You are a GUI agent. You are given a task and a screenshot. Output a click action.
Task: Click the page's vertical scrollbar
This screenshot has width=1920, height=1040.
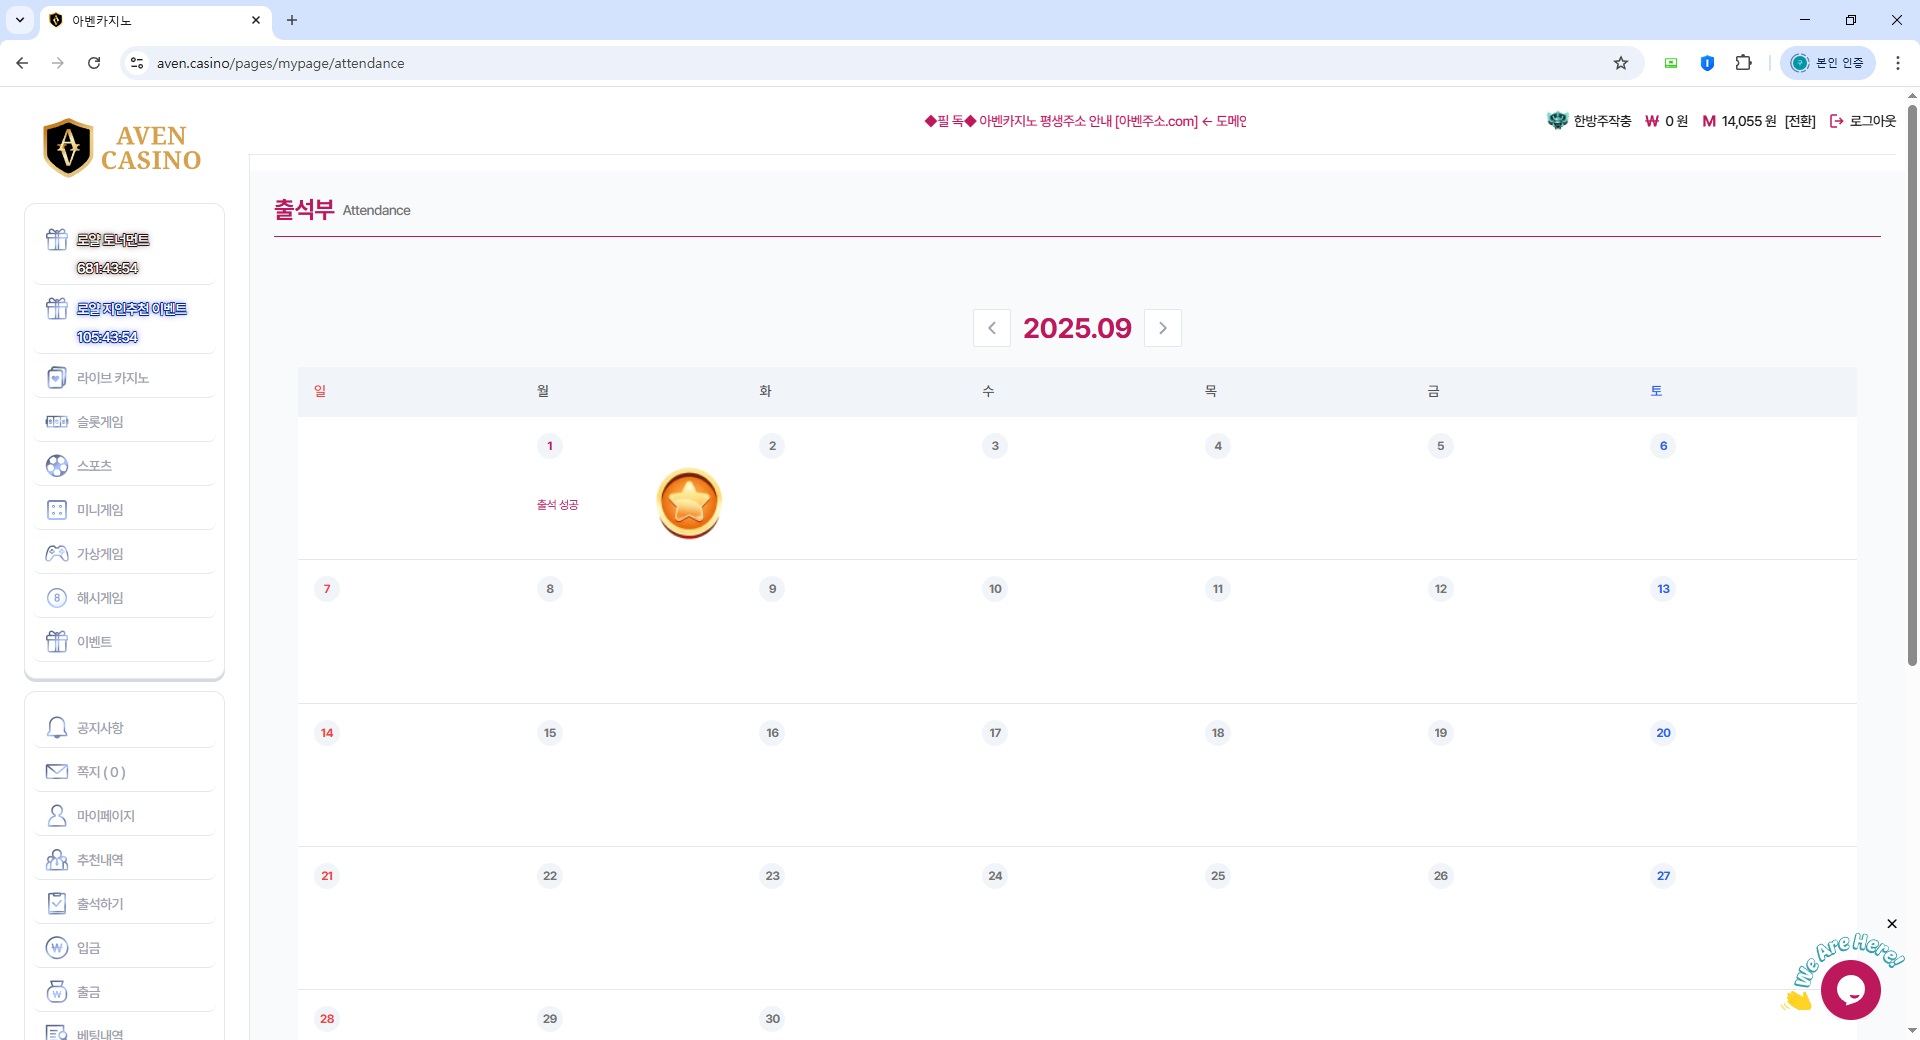click(x=1912, y=400)
